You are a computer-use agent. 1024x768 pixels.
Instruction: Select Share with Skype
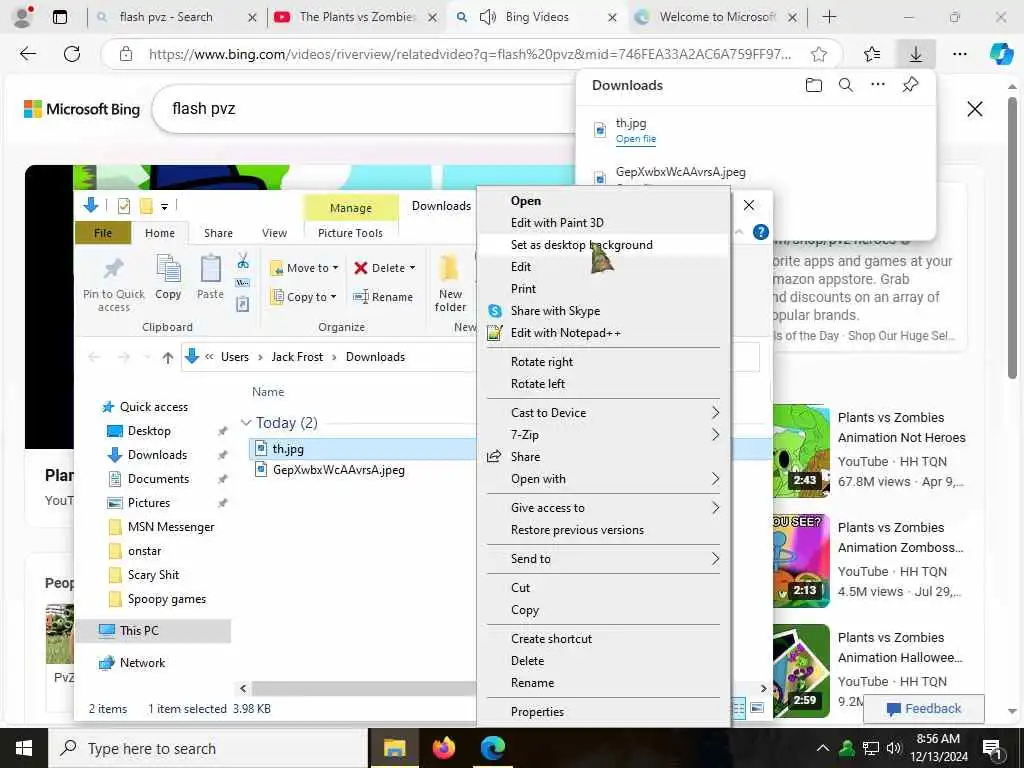pos(602,312)
